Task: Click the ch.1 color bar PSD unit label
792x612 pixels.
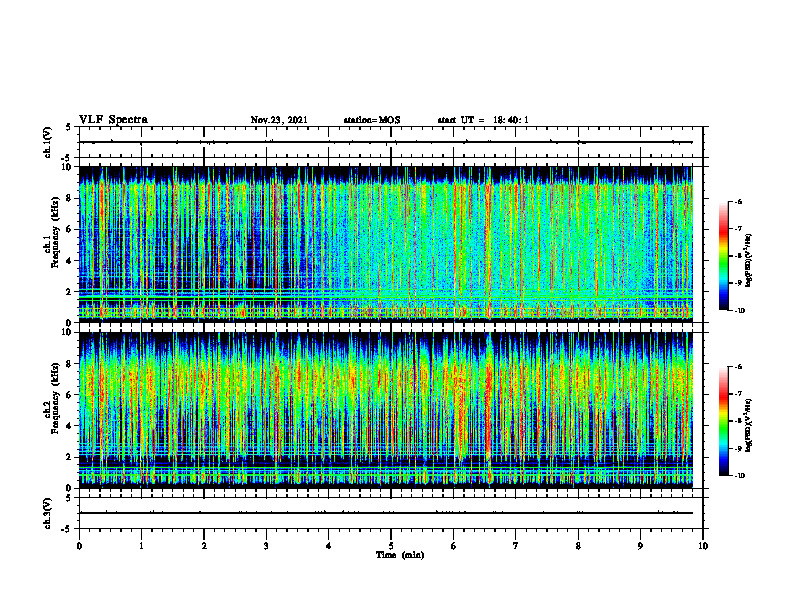Action: 749,261
